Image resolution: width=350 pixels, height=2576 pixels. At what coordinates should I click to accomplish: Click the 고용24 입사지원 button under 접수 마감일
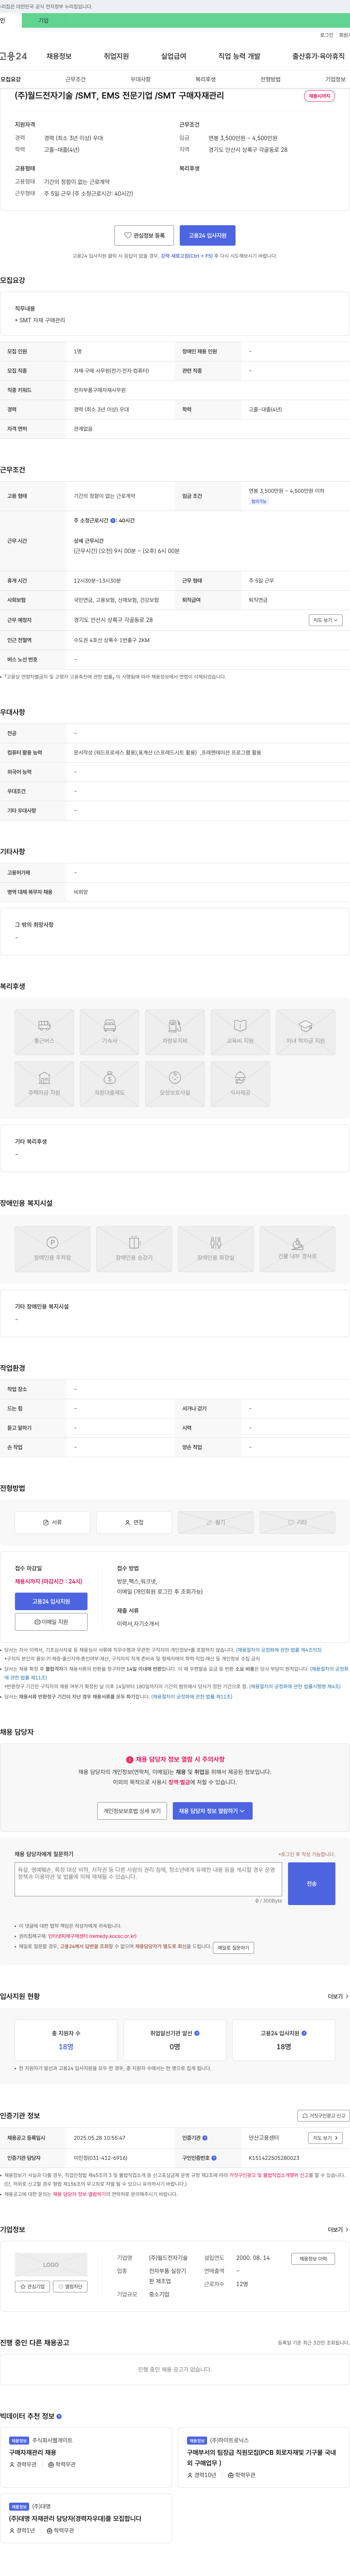(51, 1601)
